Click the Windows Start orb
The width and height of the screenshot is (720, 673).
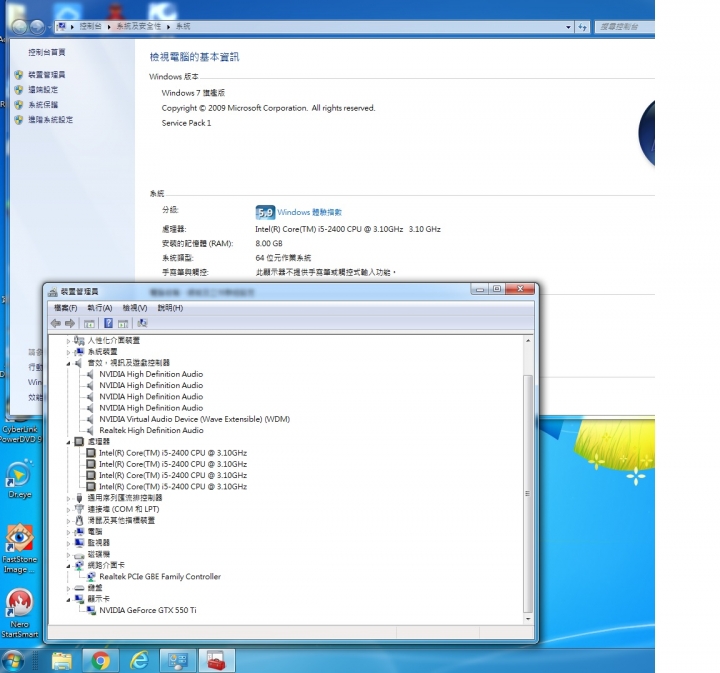[x=12, y=662]
